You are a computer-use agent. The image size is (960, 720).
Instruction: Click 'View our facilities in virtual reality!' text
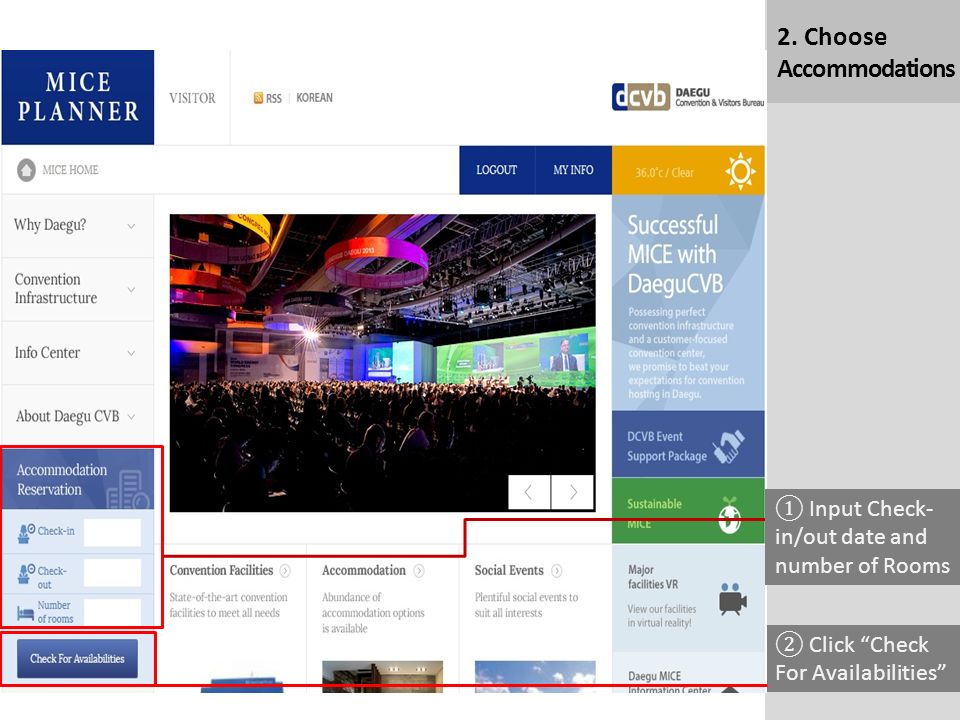[x=662, y=616]
